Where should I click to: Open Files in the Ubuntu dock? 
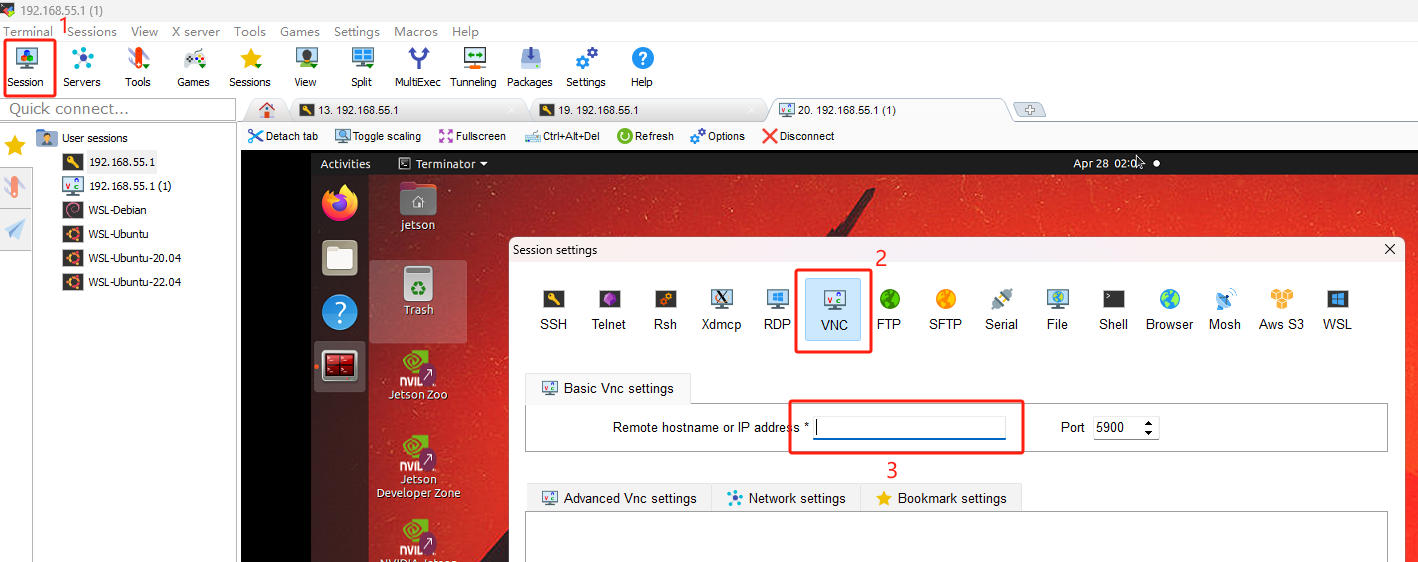[x=340, y=258]
